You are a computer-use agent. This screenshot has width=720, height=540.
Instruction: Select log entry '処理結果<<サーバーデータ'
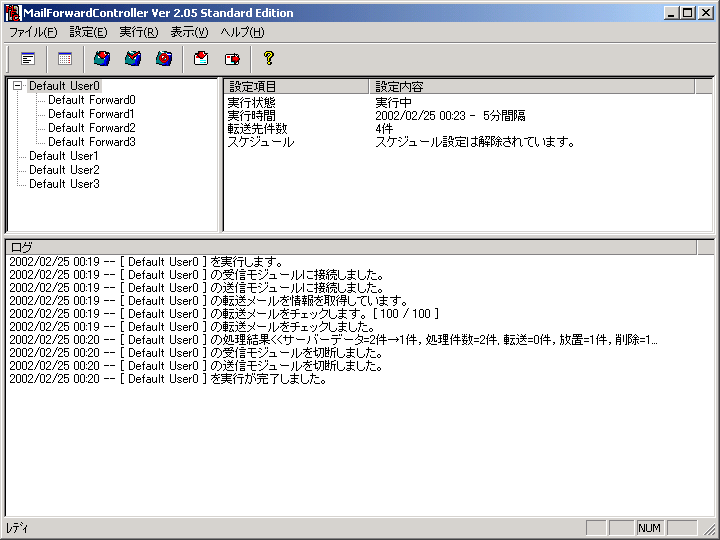[x=333, y=340]
